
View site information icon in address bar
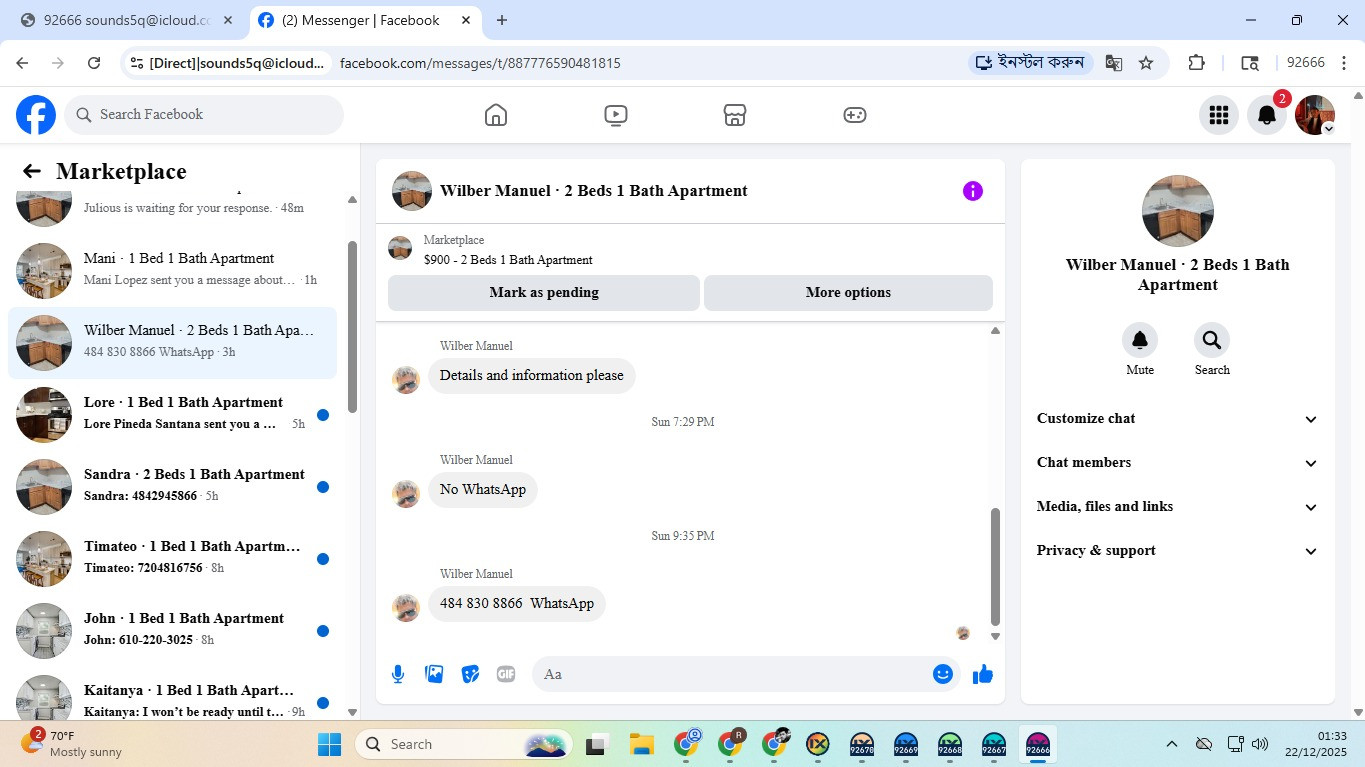(x=137, y=63)
